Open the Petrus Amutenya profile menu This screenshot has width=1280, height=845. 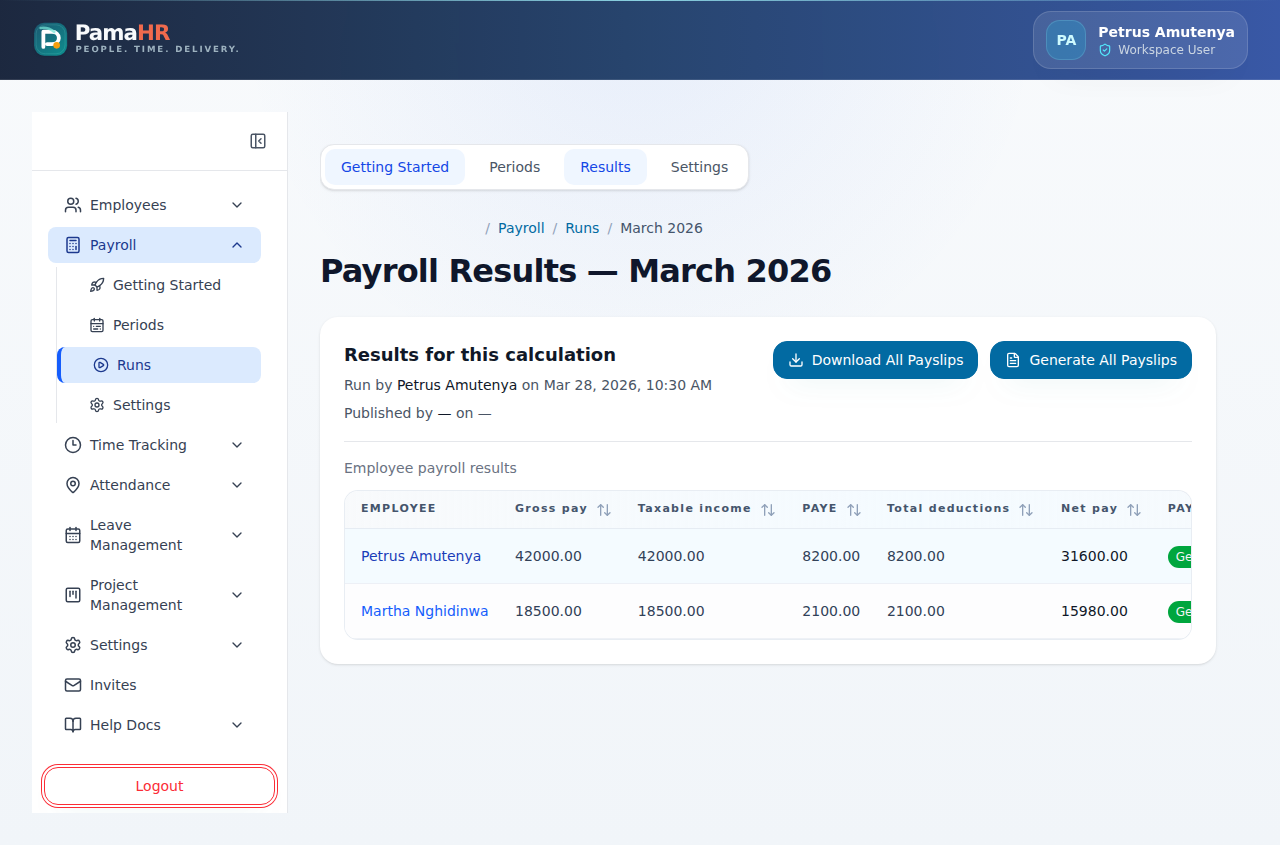1140,40
